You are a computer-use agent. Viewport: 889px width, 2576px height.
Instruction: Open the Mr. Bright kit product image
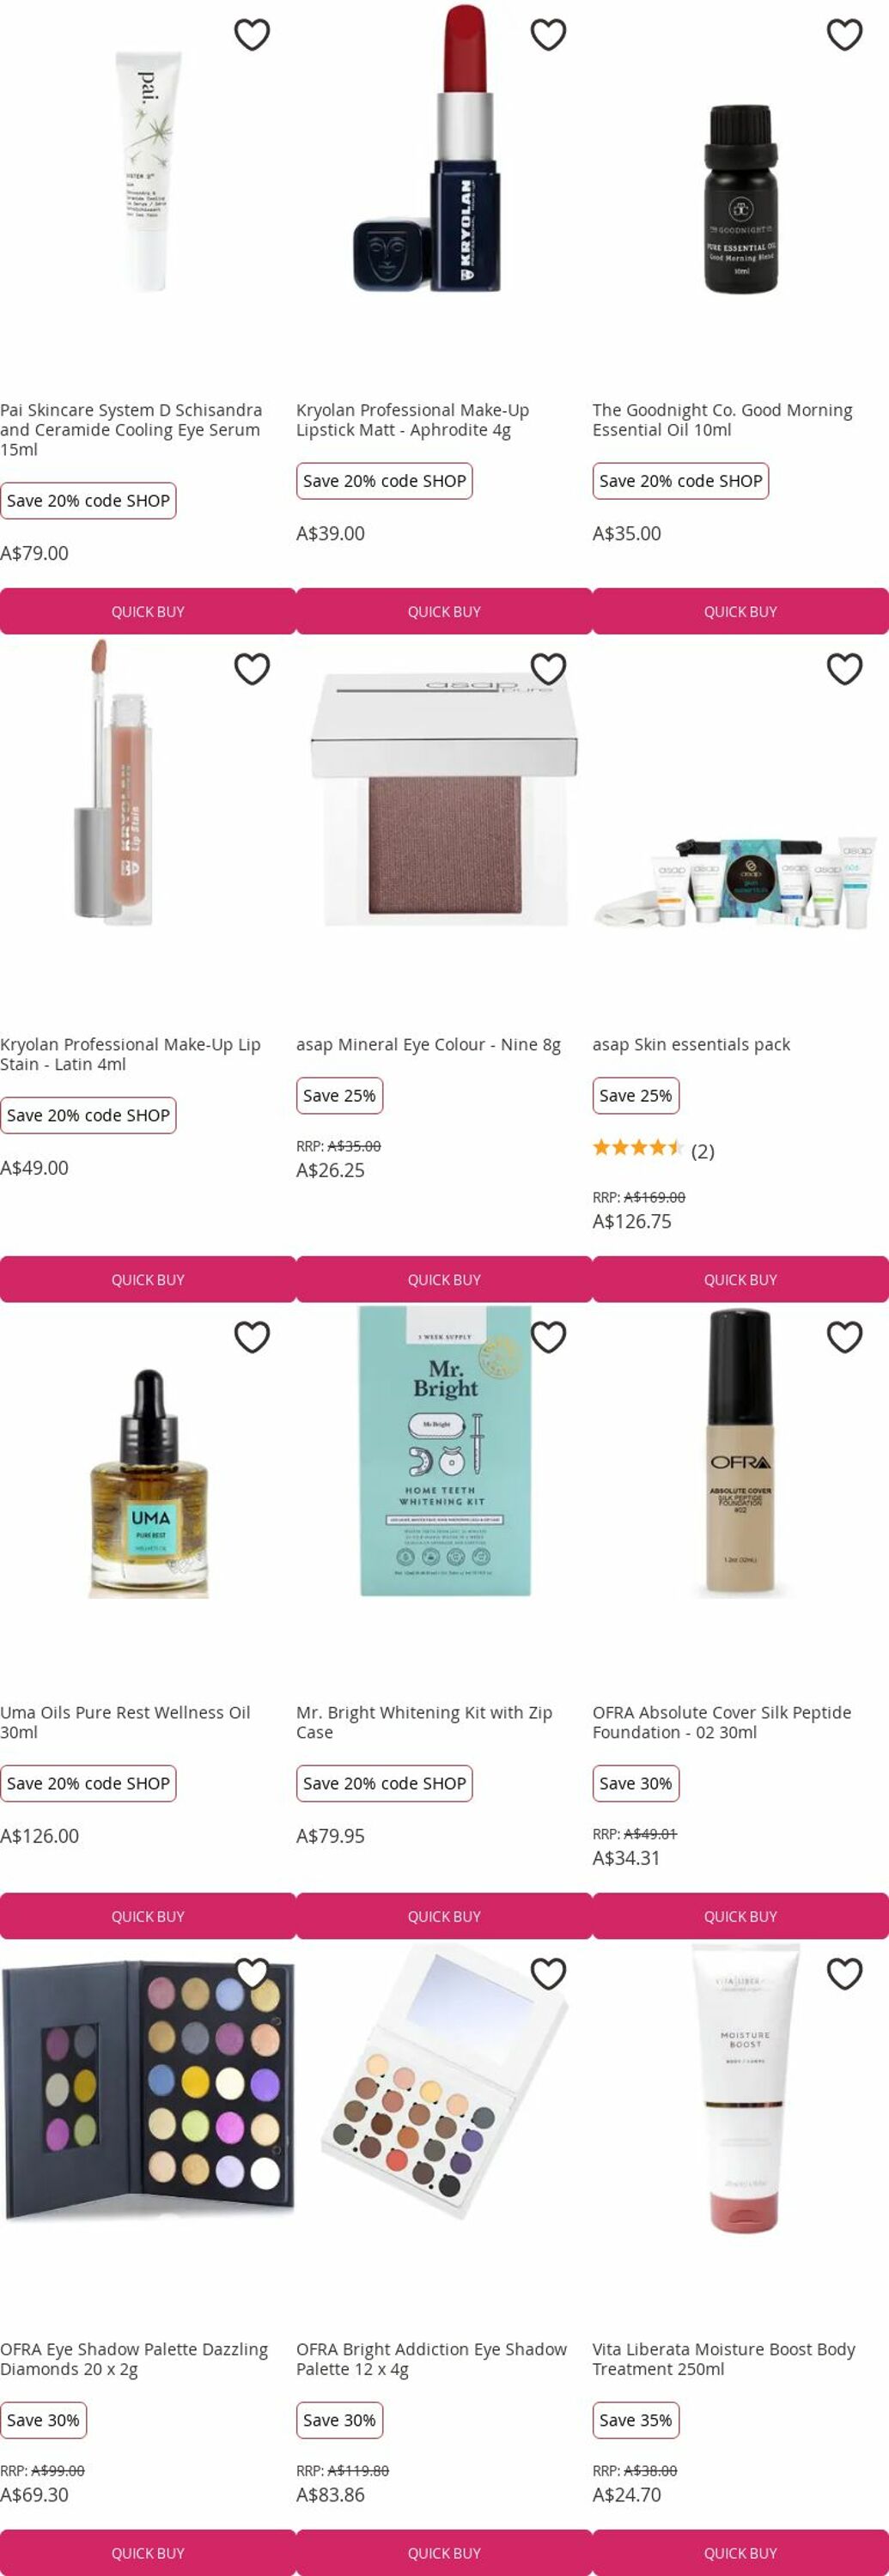(445, 1451)
